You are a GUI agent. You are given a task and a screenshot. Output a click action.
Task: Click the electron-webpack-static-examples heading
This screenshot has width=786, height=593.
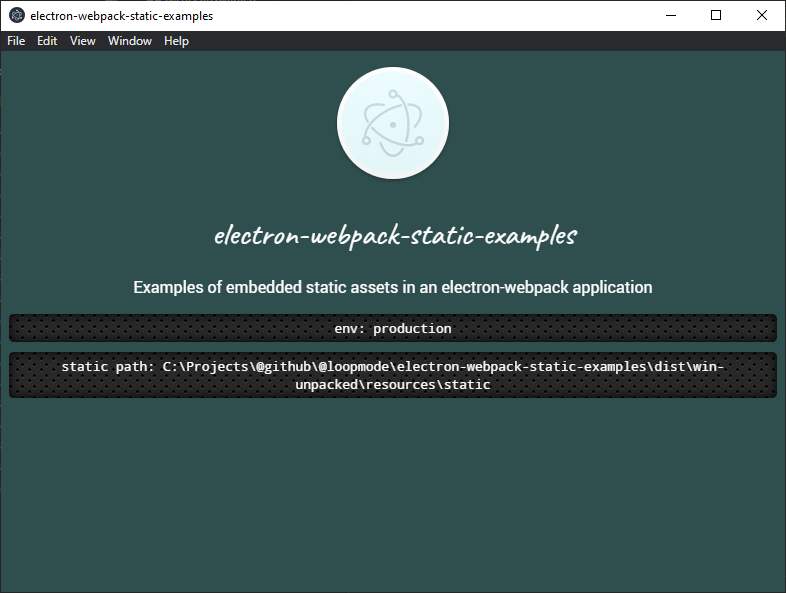[x=396, y=236]
